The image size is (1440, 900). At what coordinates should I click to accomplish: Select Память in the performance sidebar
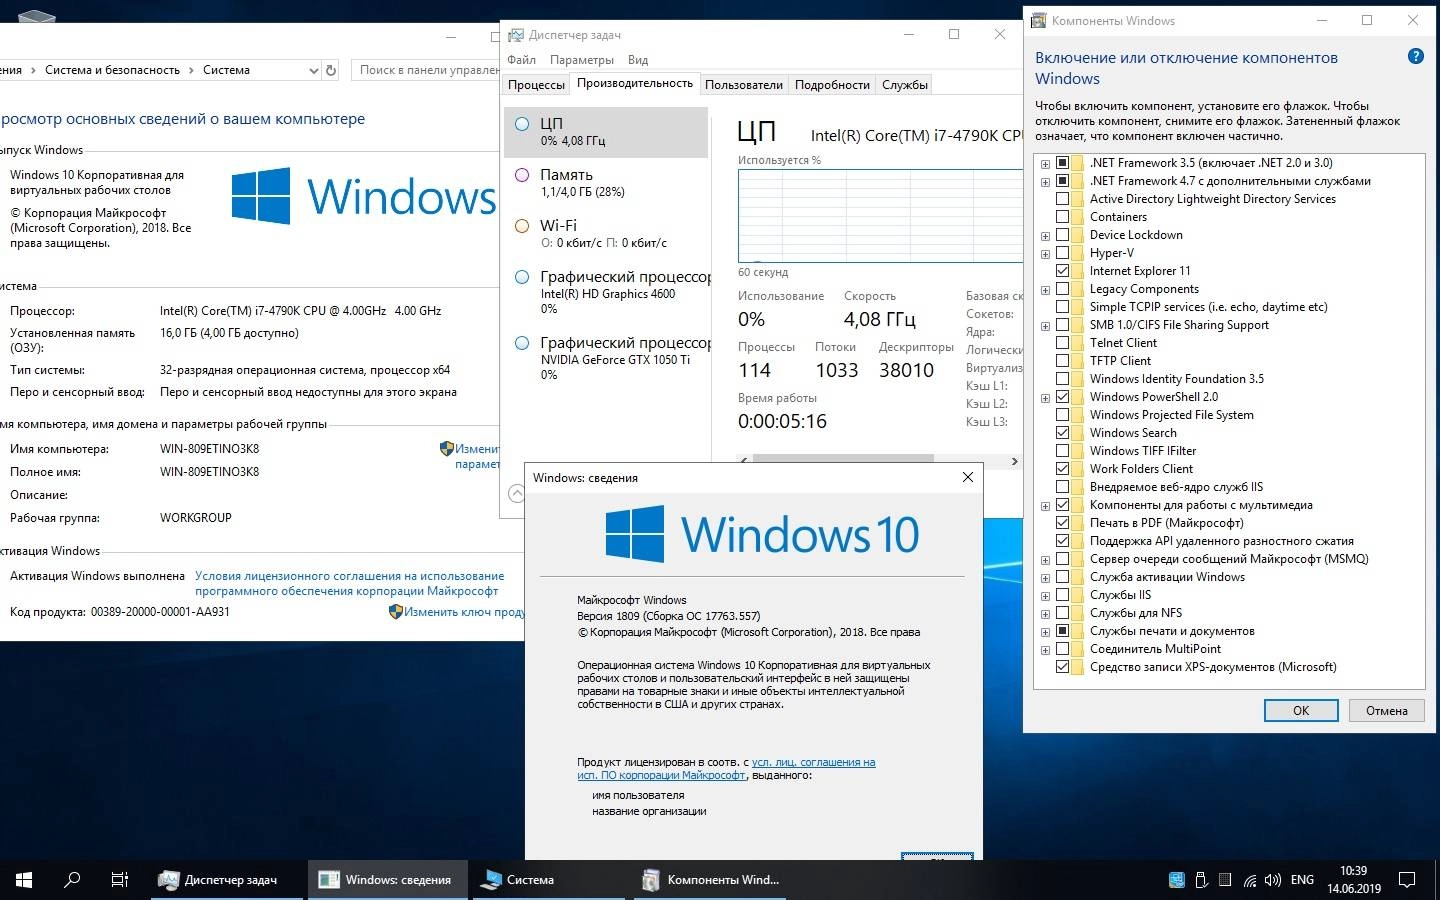click(606, 183)
